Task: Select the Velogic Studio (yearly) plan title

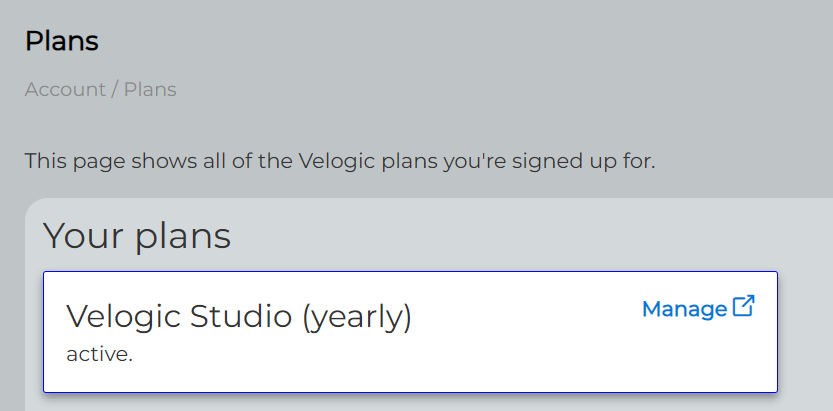Action: [239, 316]
